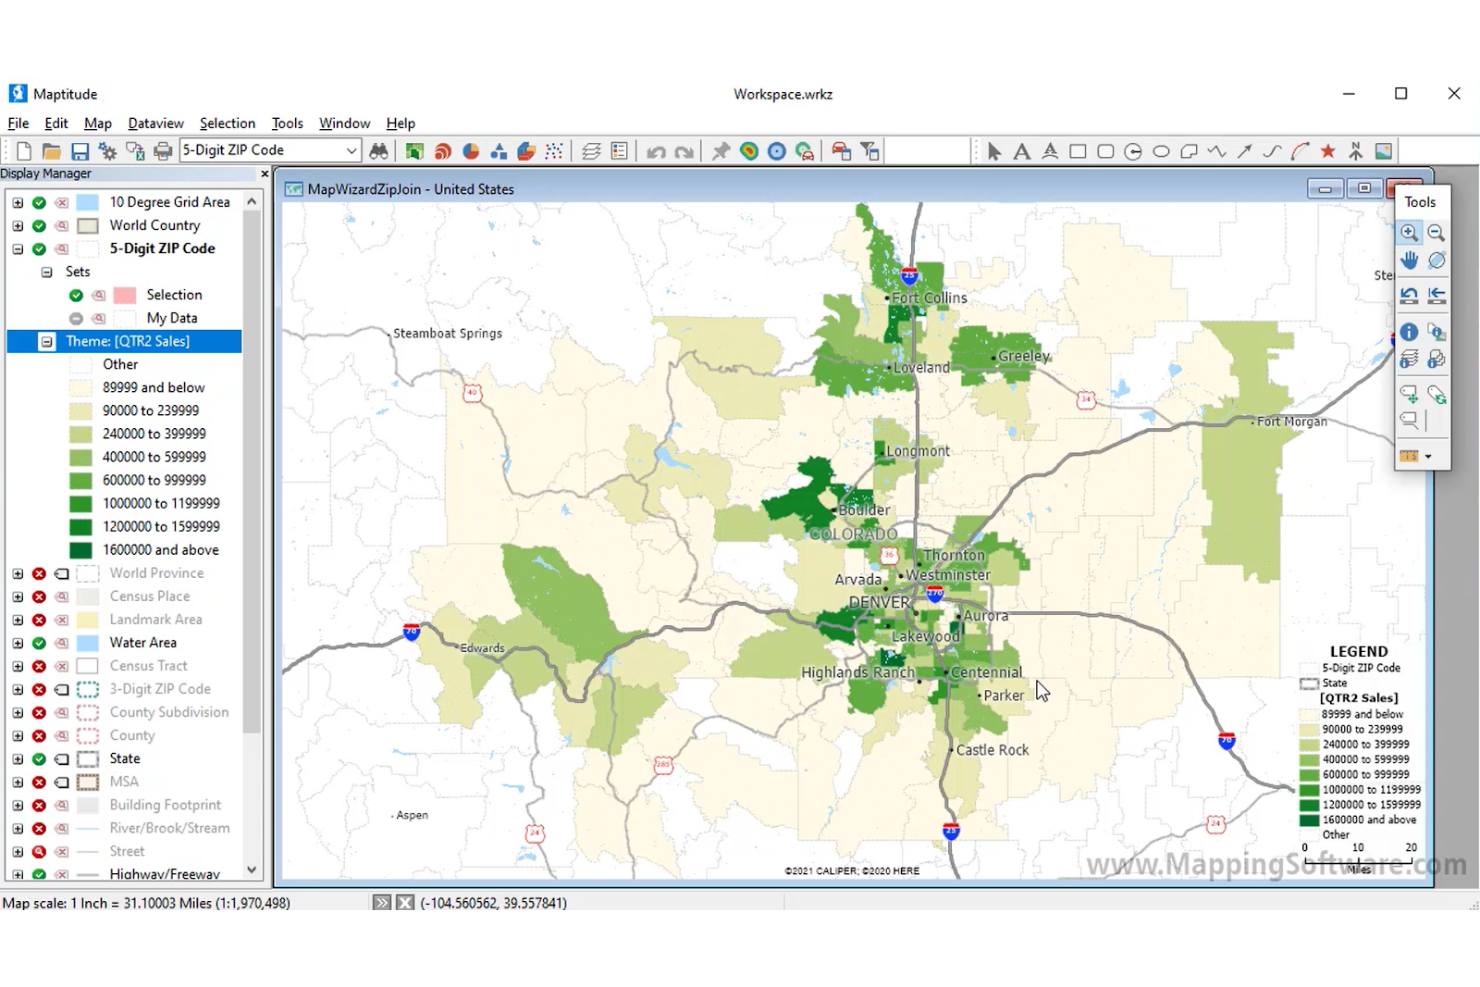This screenshot has width=1480, height=987.
Task: Toggle visibility of World Country layer
Action: 39,226
